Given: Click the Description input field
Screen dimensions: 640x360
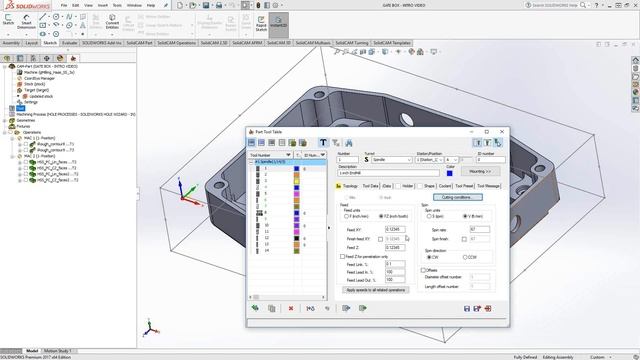Looking at the screenshot, I should [388, 173].
